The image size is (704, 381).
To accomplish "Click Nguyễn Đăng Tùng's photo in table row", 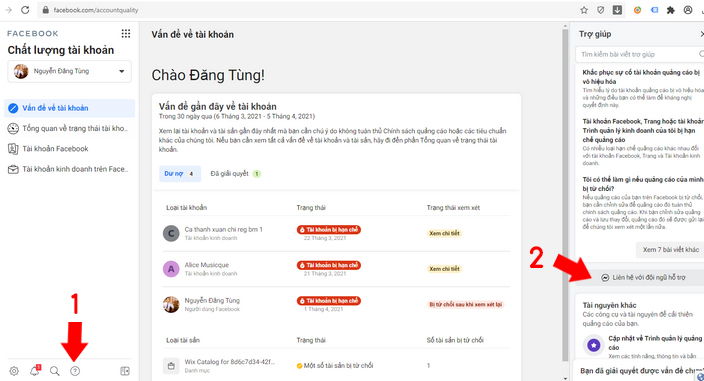I will [x=171, y=304].
